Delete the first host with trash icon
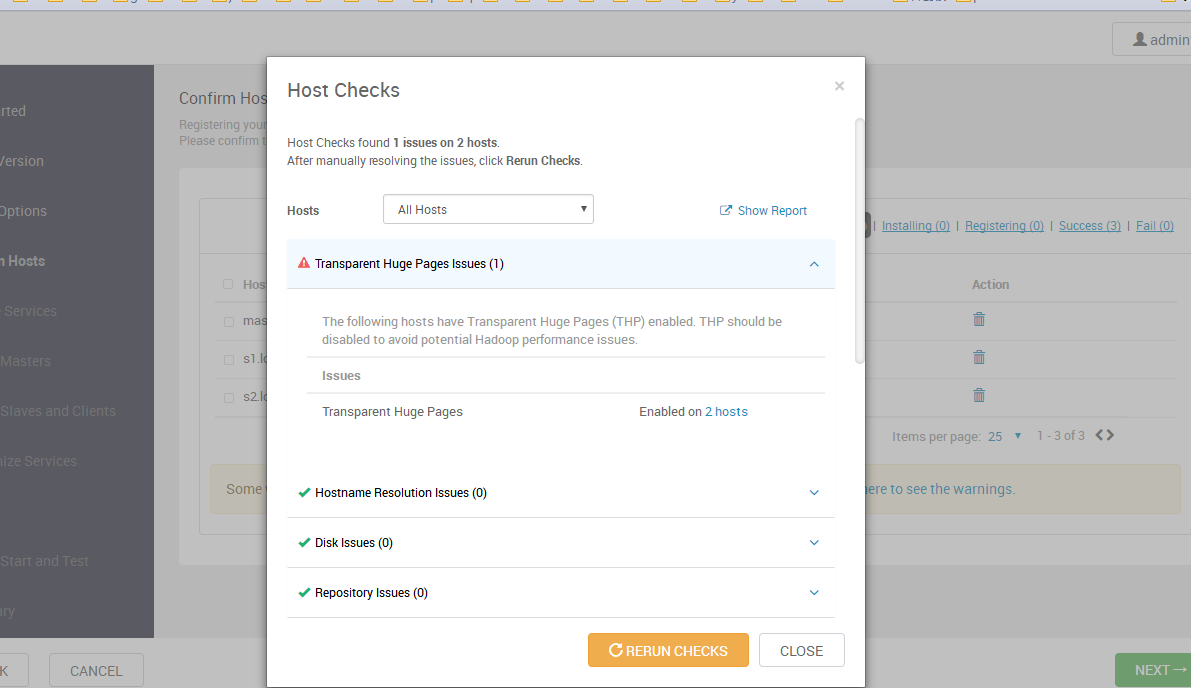This screenshot has width=1191, height=688. 979,320
